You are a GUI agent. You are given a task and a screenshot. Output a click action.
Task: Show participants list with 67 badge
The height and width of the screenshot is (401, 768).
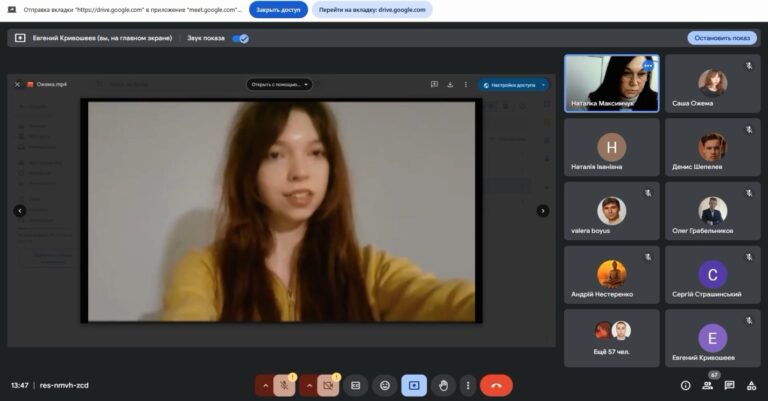708,385
